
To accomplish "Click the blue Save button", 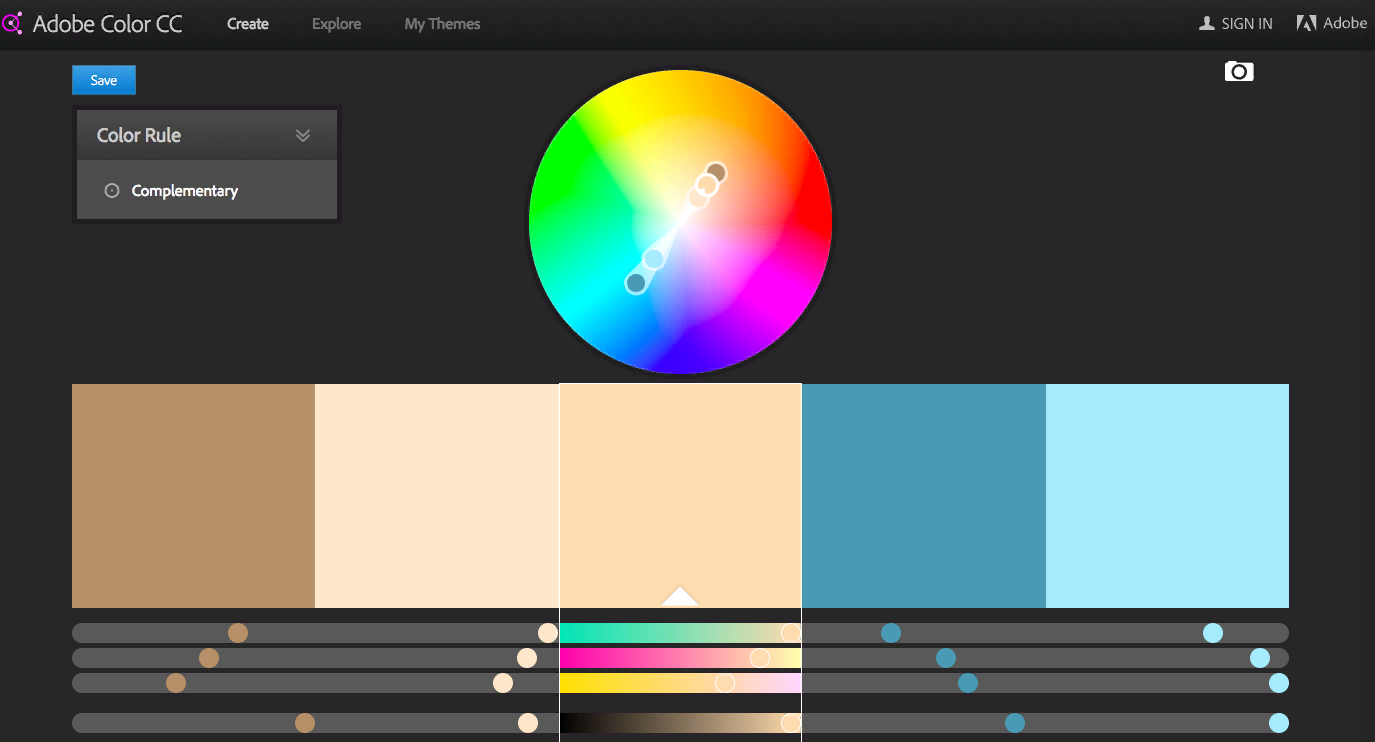I will [x=104, y=80].
